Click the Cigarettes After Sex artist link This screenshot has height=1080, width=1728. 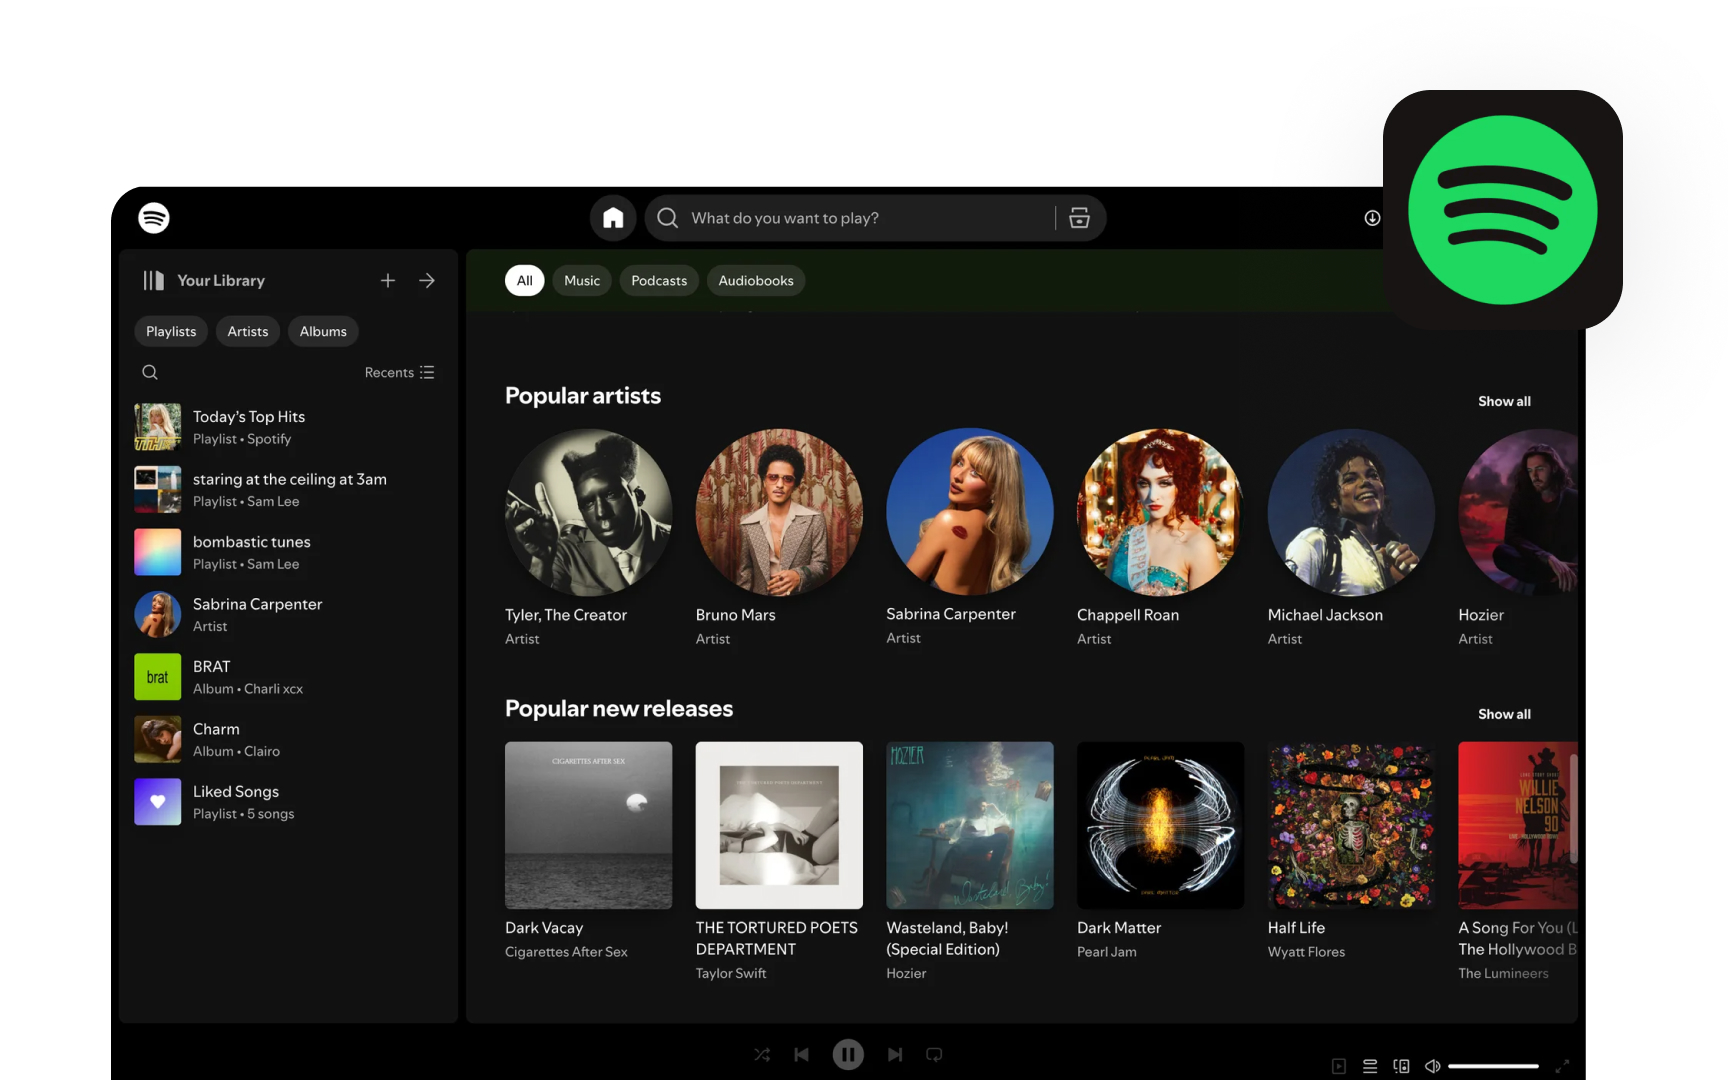click(x=566, y=952)
